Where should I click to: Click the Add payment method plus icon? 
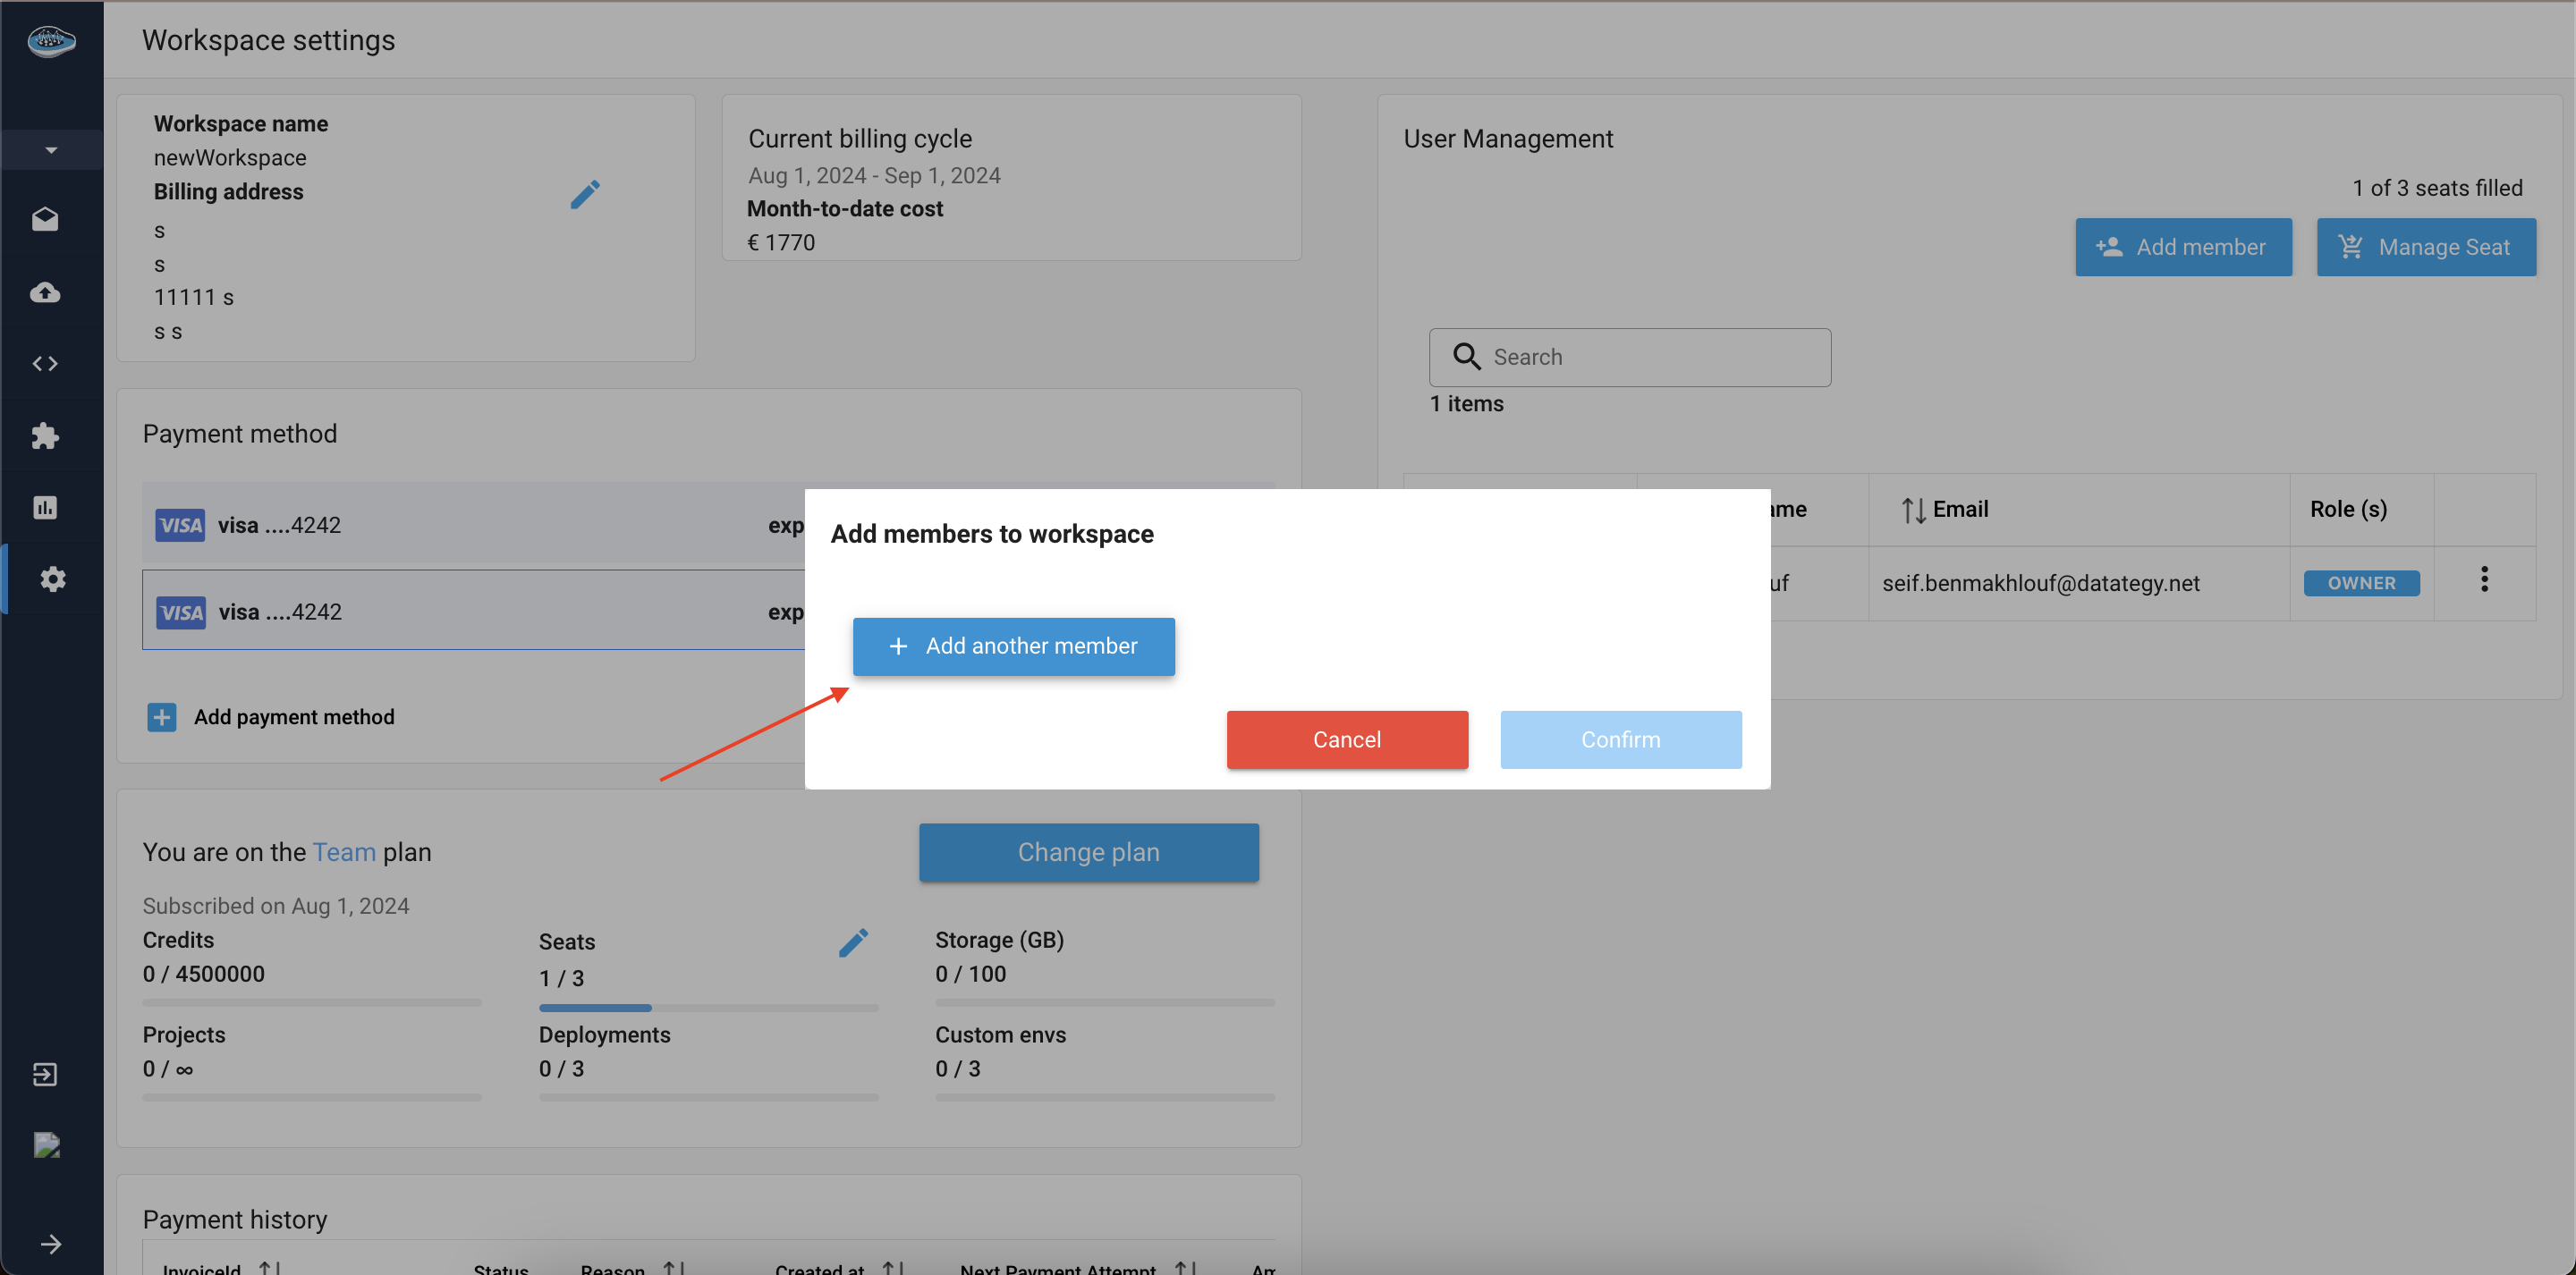tap(162, 717)
